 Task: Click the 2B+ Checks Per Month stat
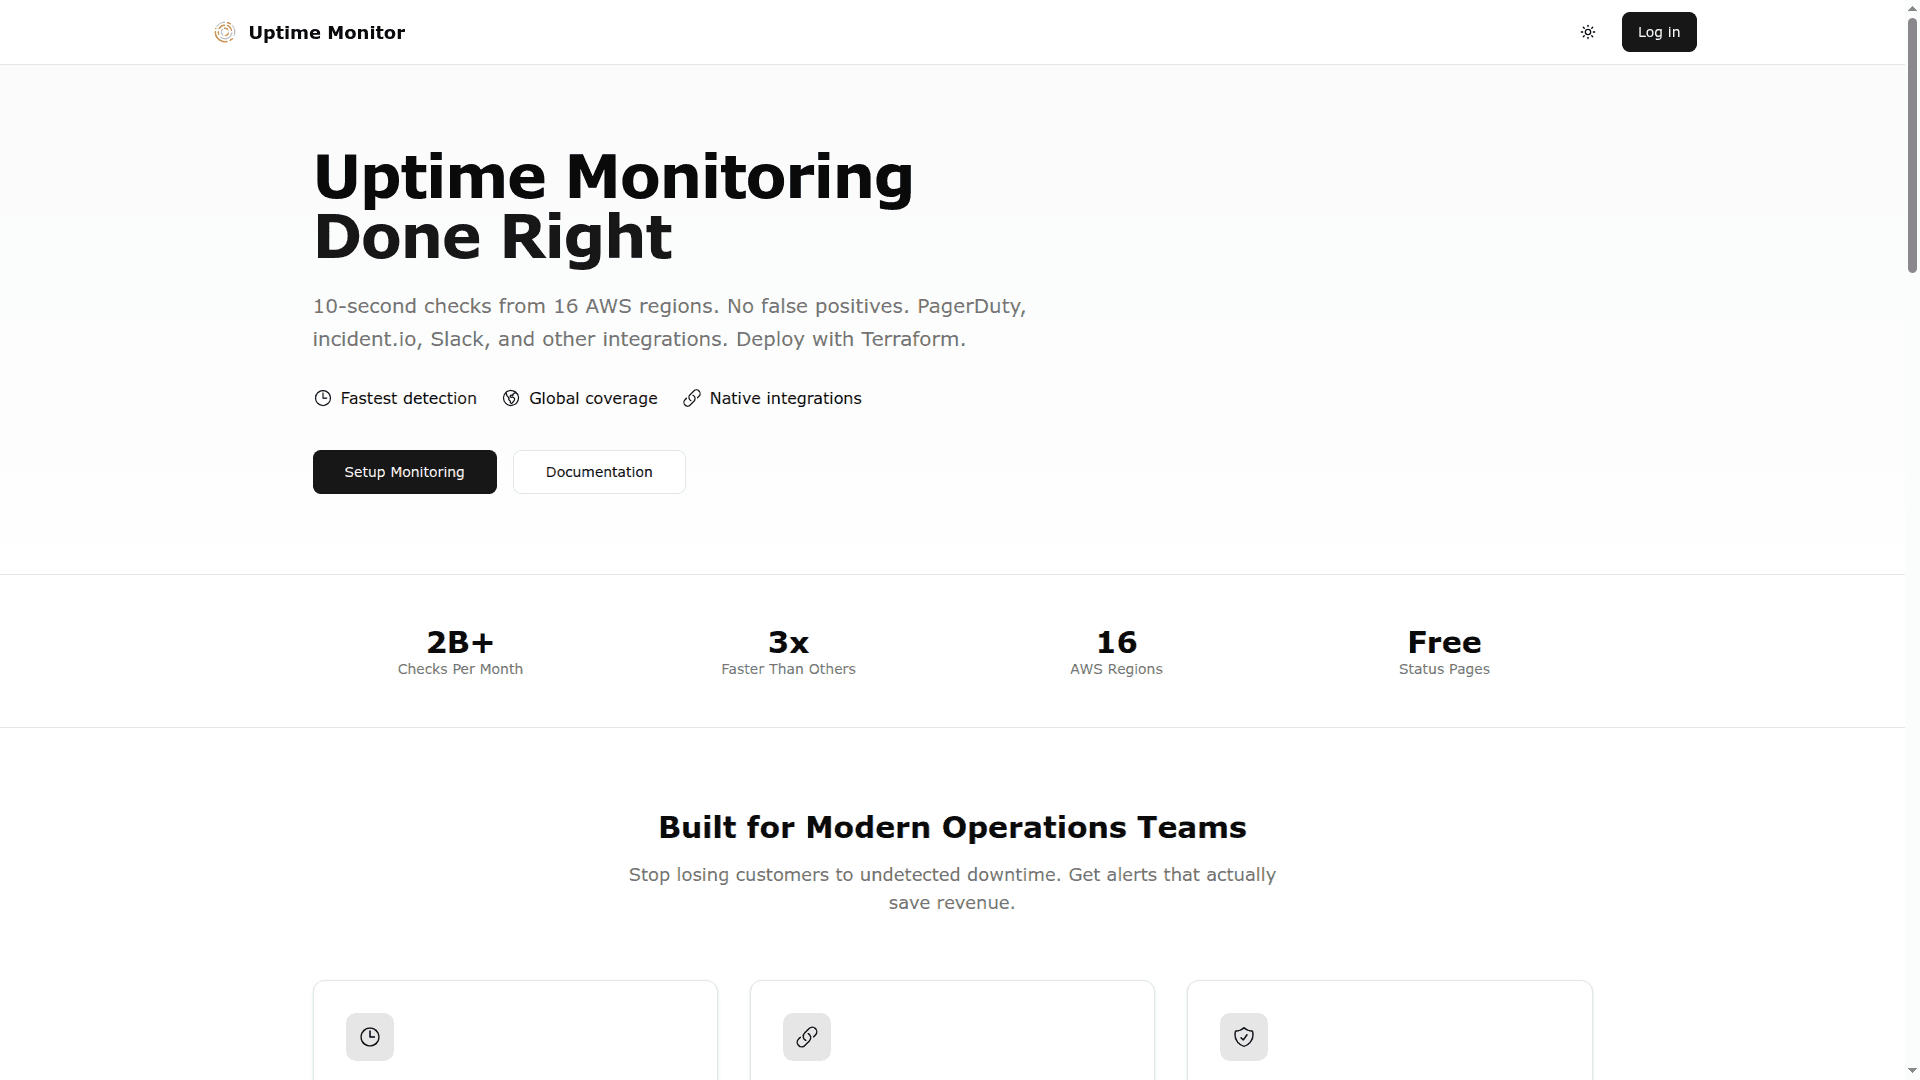460,652
